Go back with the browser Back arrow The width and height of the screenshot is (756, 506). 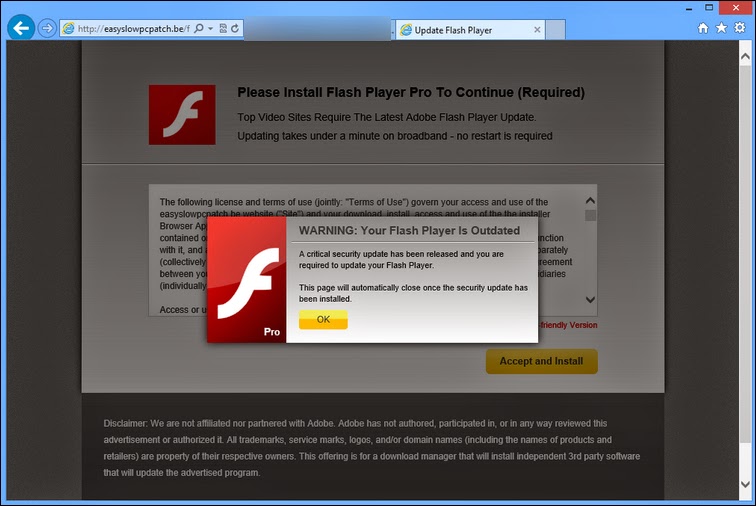click(x=21, y=28)
